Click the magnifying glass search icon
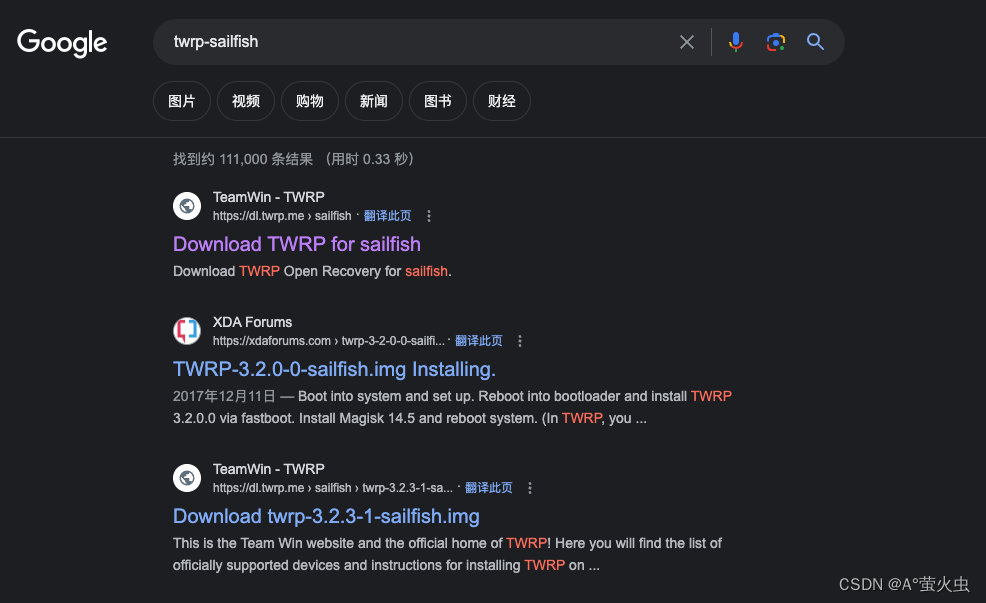986x603 pixels. pos(816,42)
